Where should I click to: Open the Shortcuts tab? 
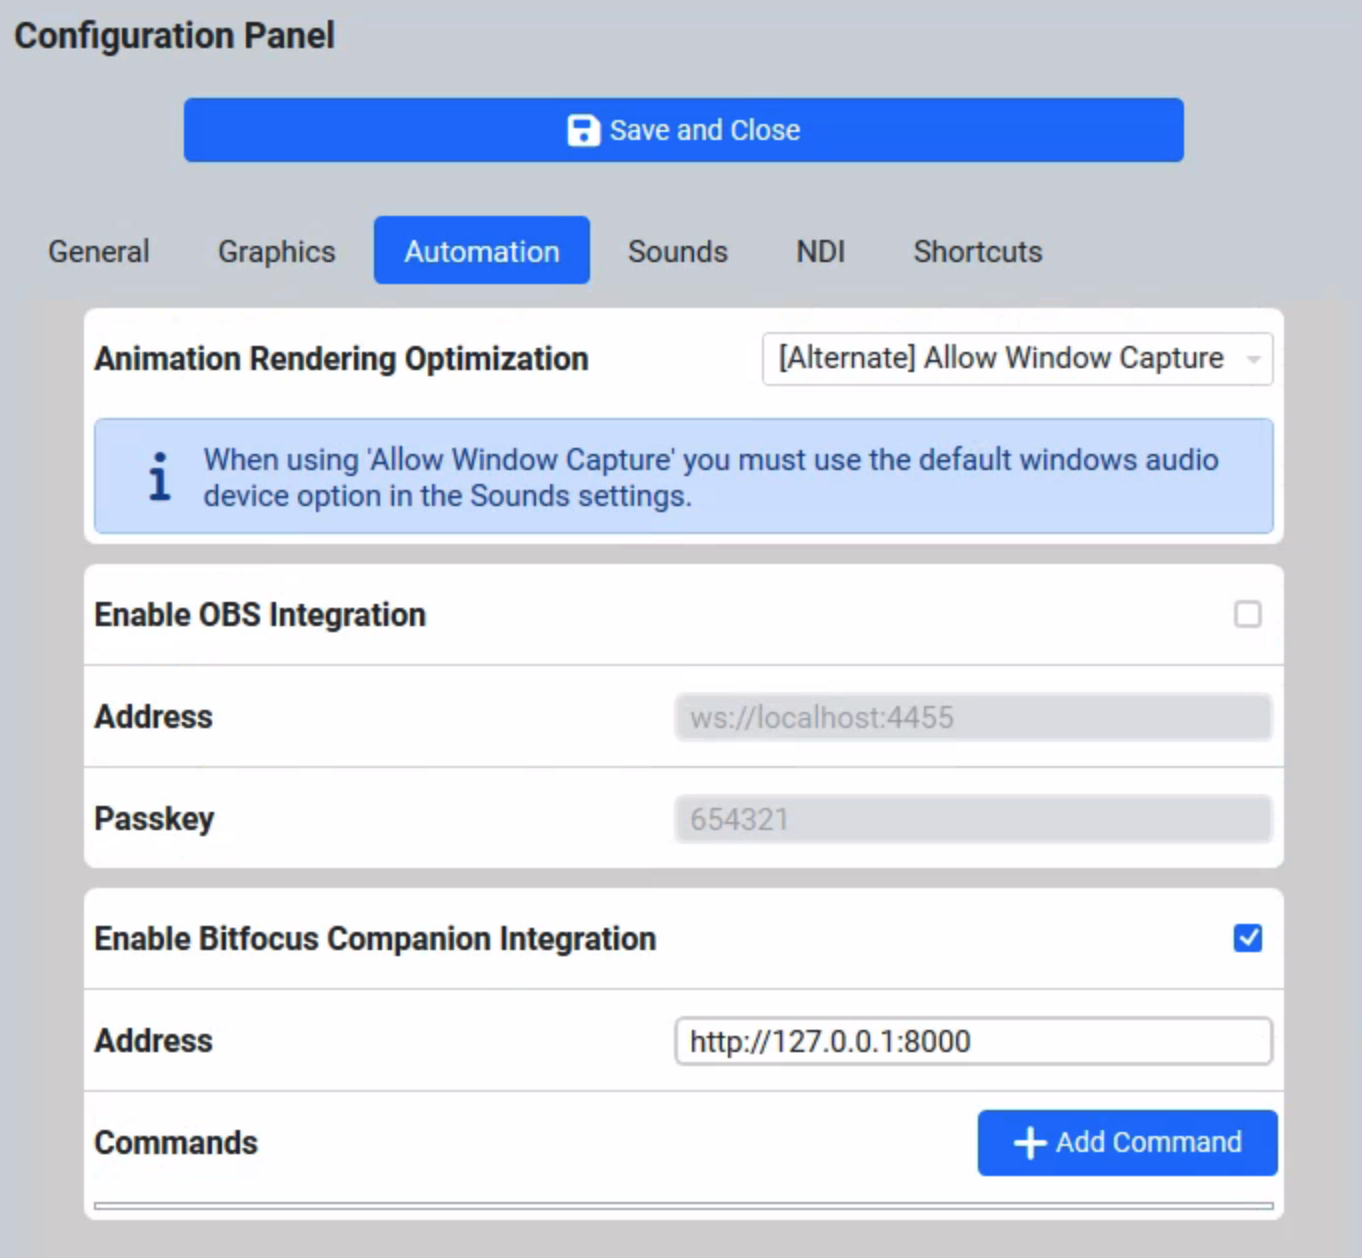pos(978,251)
